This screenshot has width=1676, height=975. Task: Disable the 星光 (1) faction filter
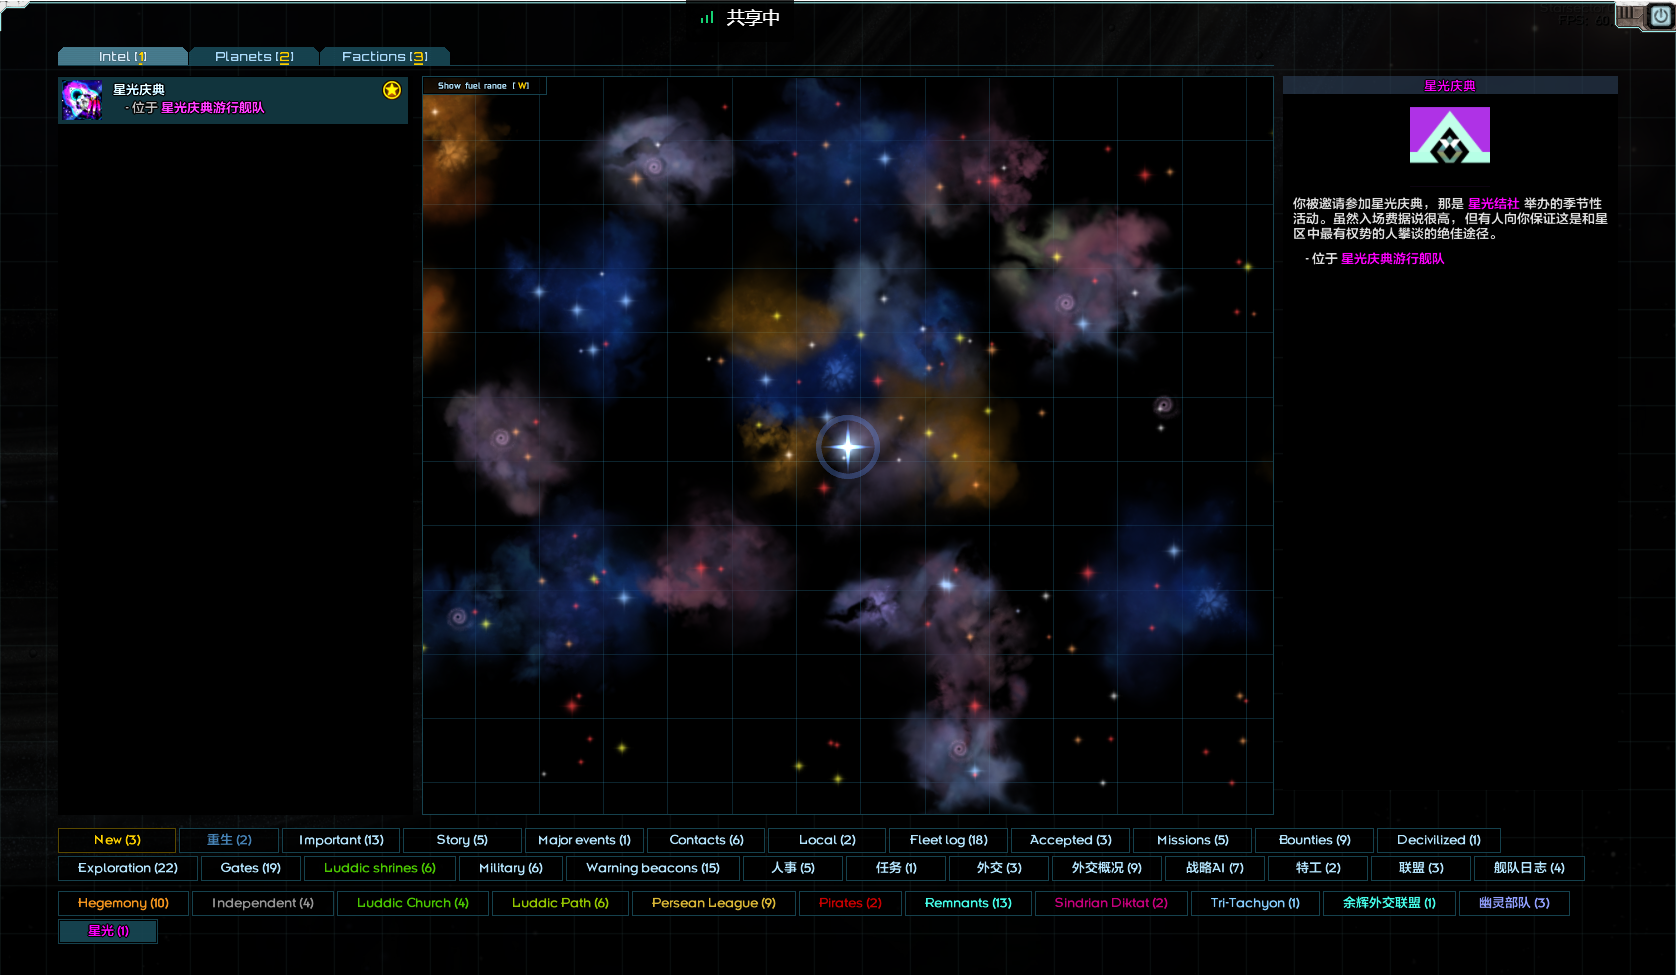(x=108, y=931)
